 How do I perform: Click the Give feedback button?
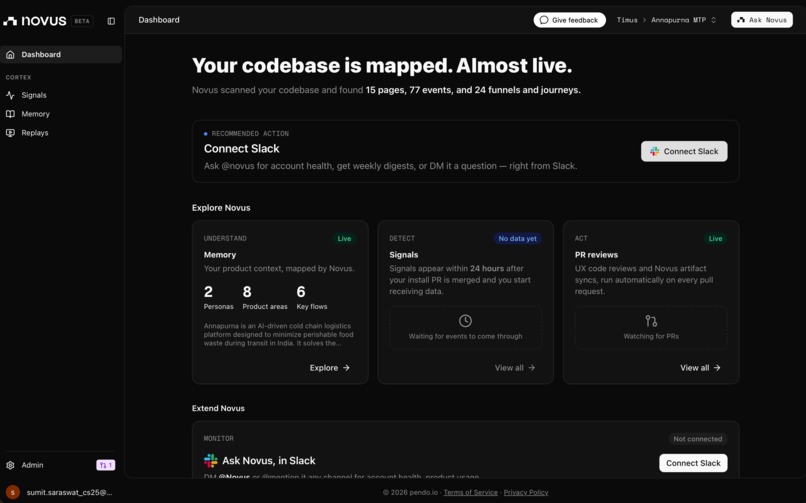570,20
